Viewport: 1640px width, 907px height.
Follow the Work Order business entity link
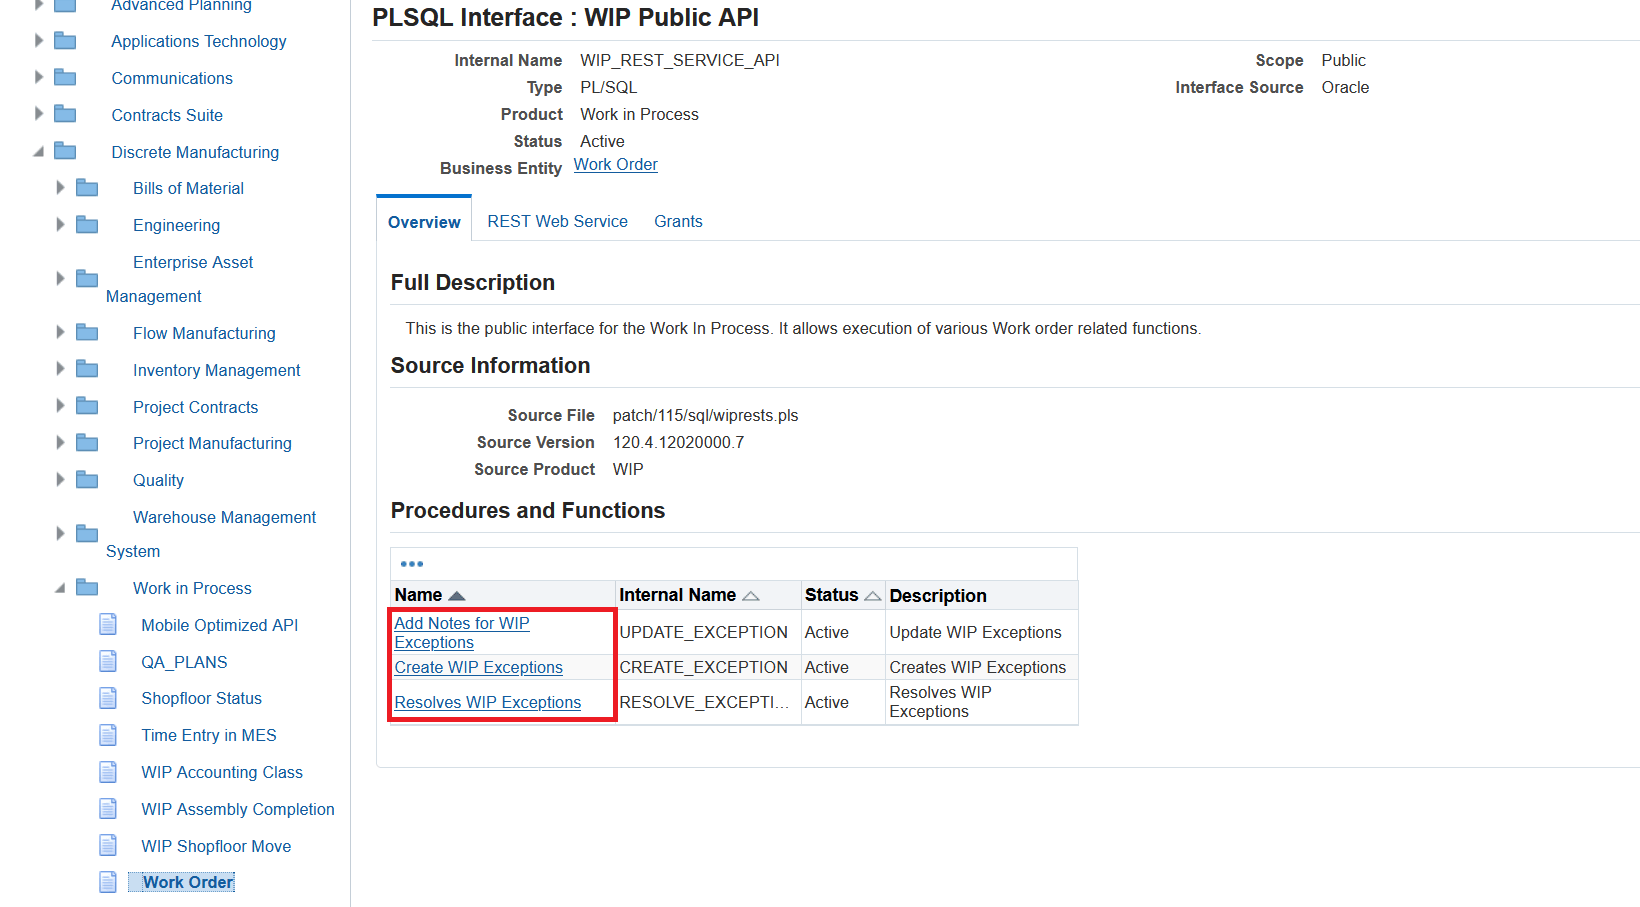coord(615,164)
